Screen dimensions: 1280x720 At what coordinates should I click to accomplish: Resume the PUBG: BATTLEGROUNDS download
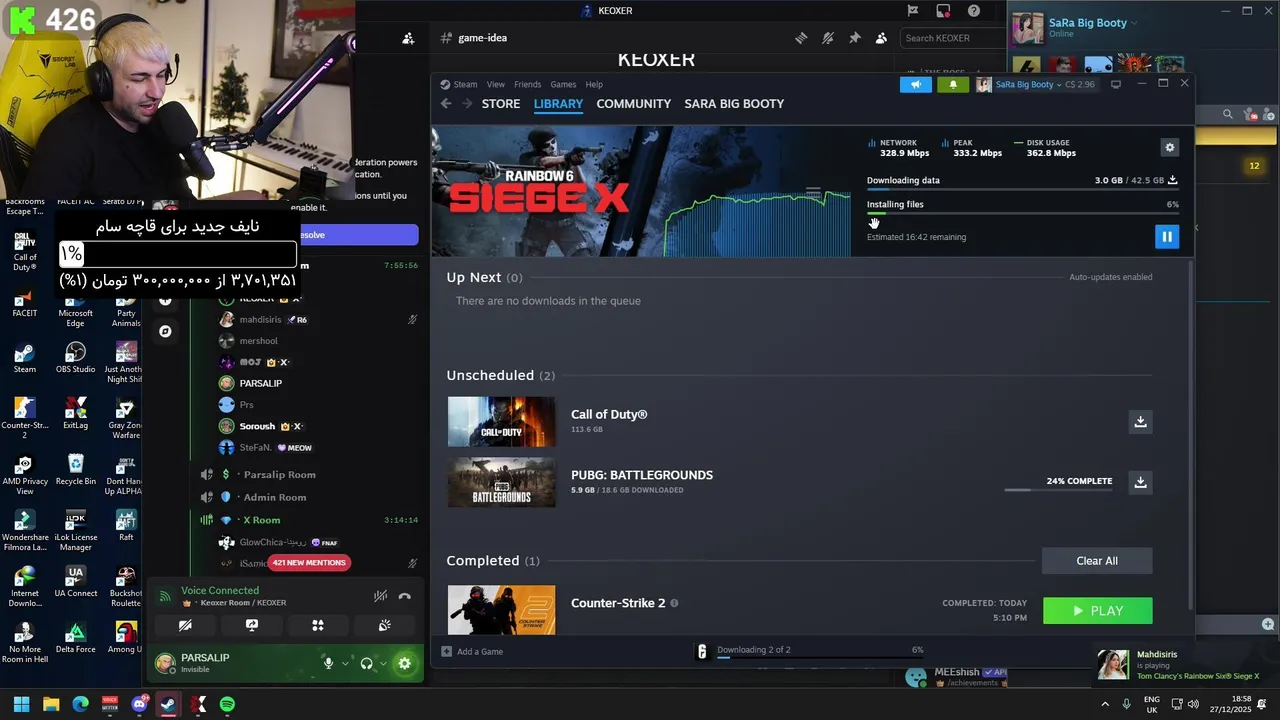[x=1140, y=482]
